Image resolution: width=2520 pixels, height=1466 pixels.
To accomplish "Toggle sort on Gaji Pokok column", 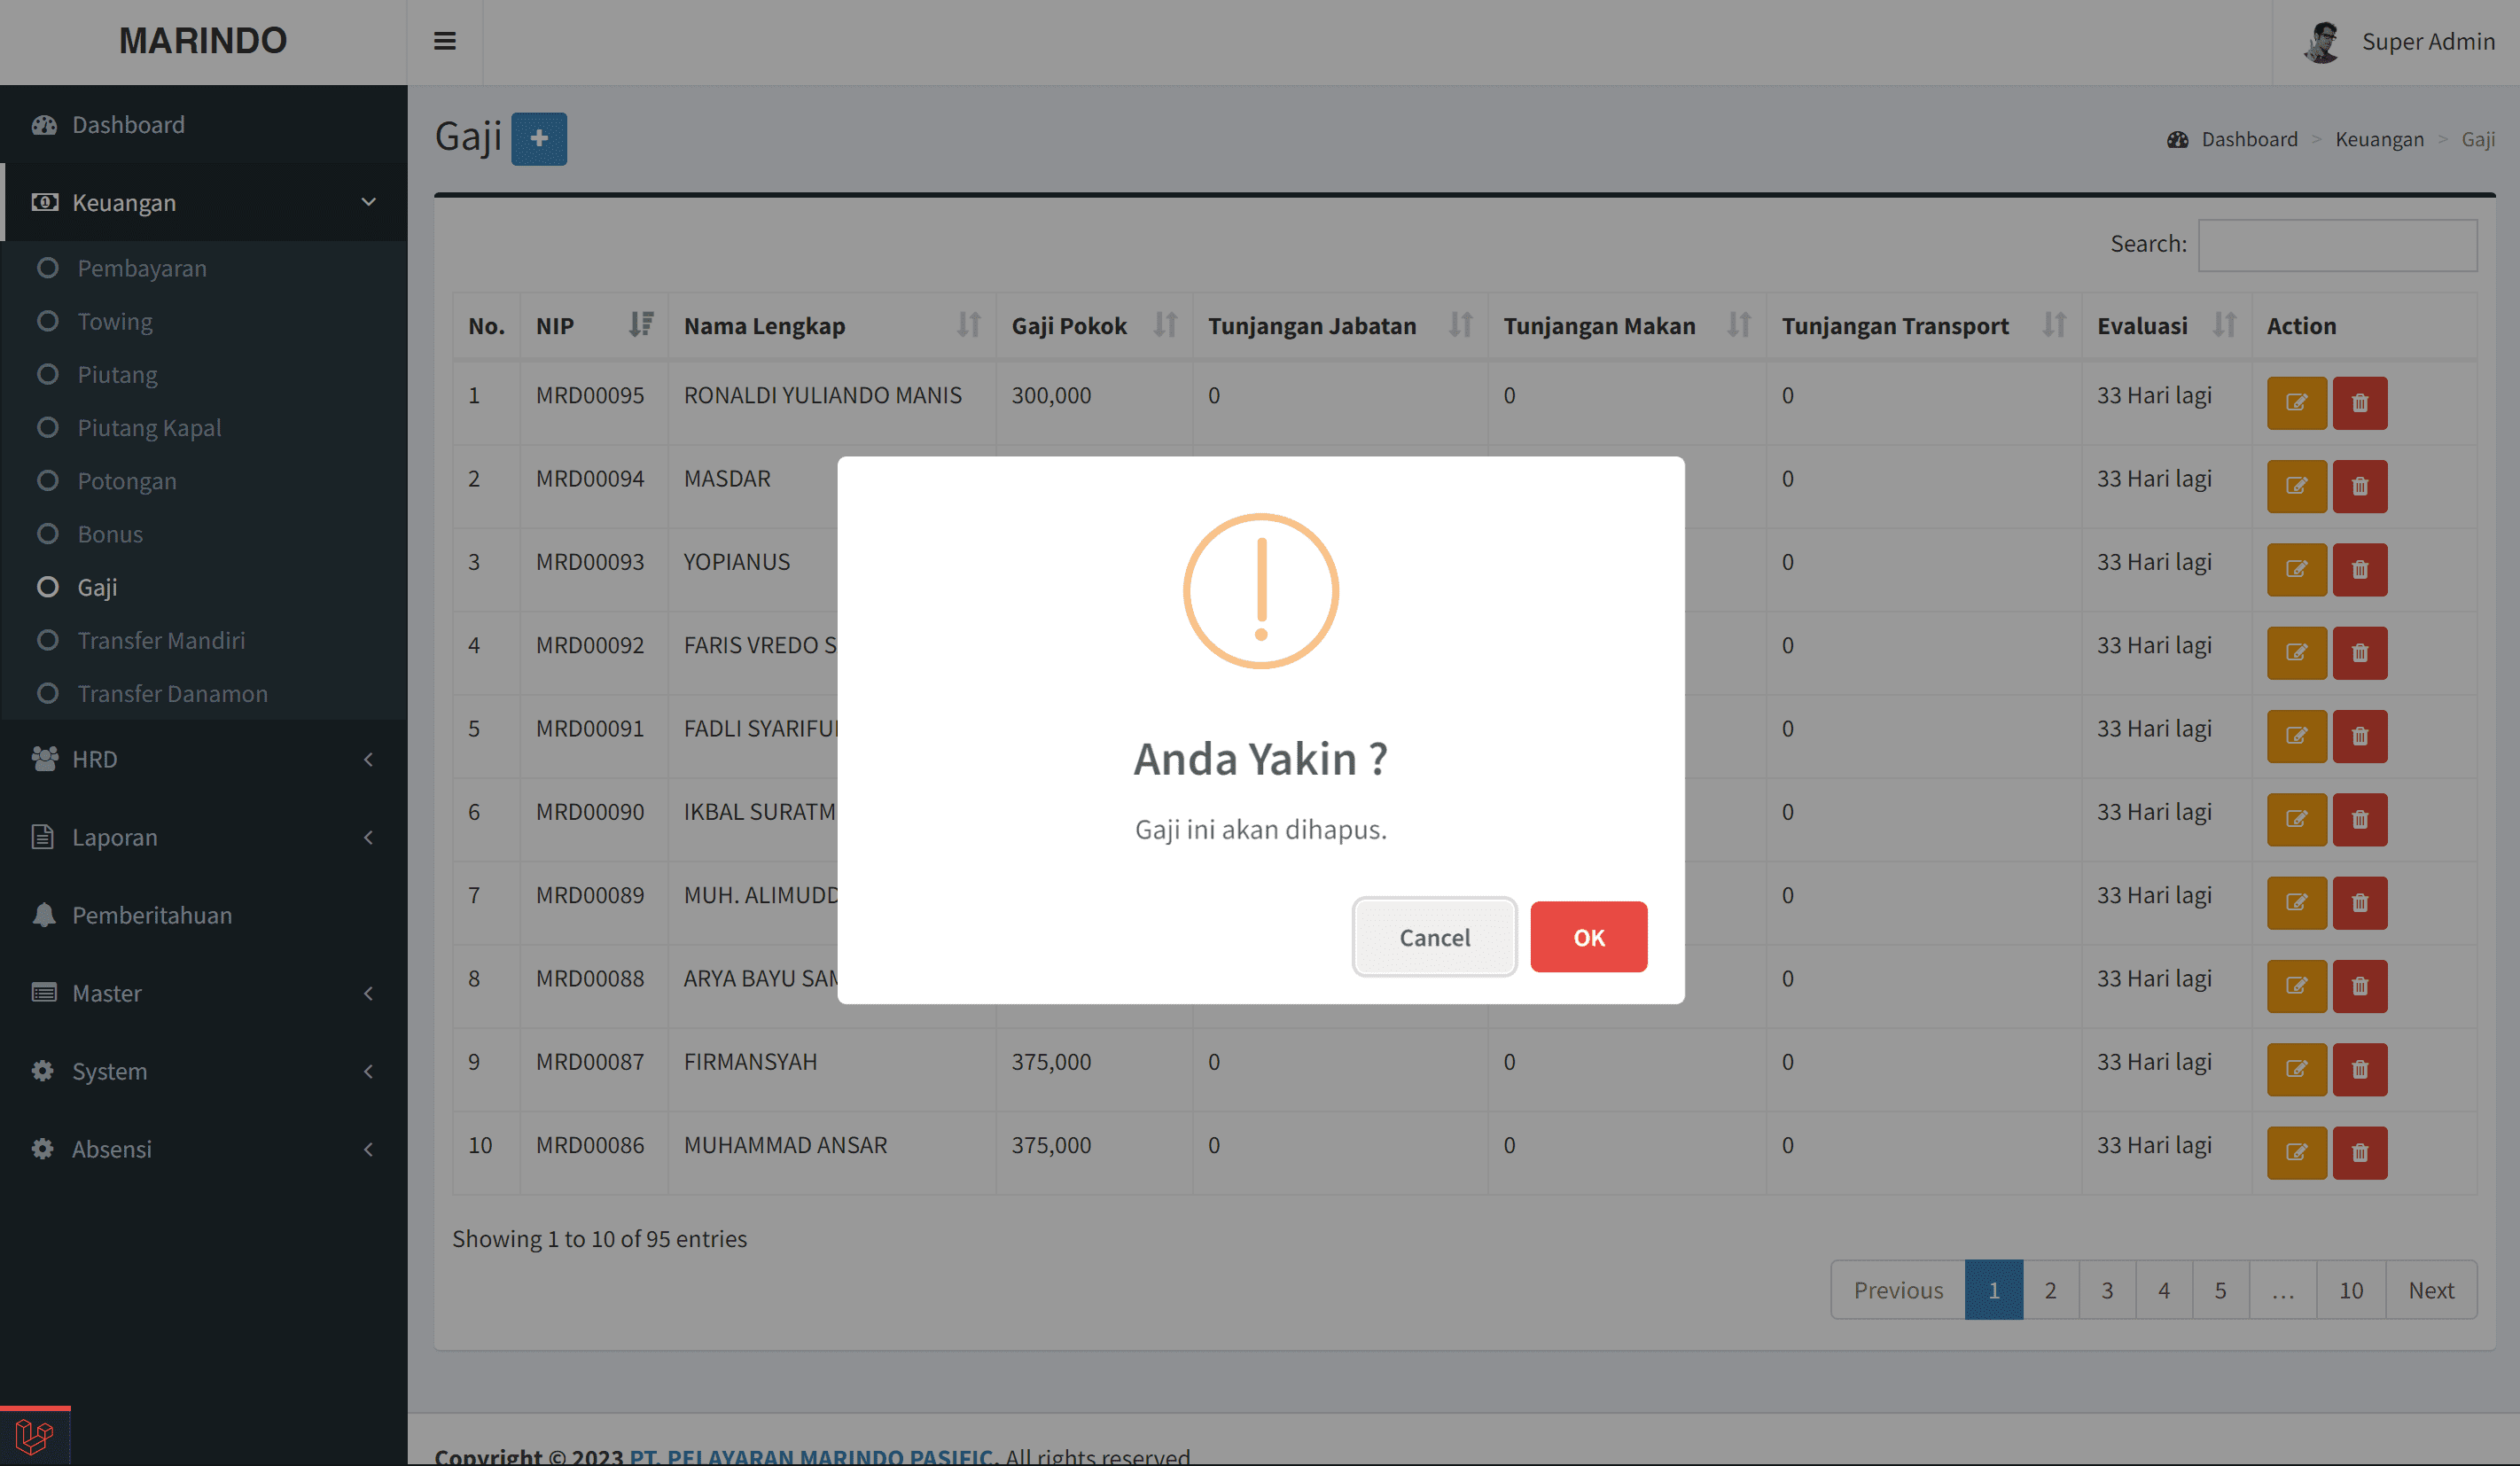I will 1164,325.
